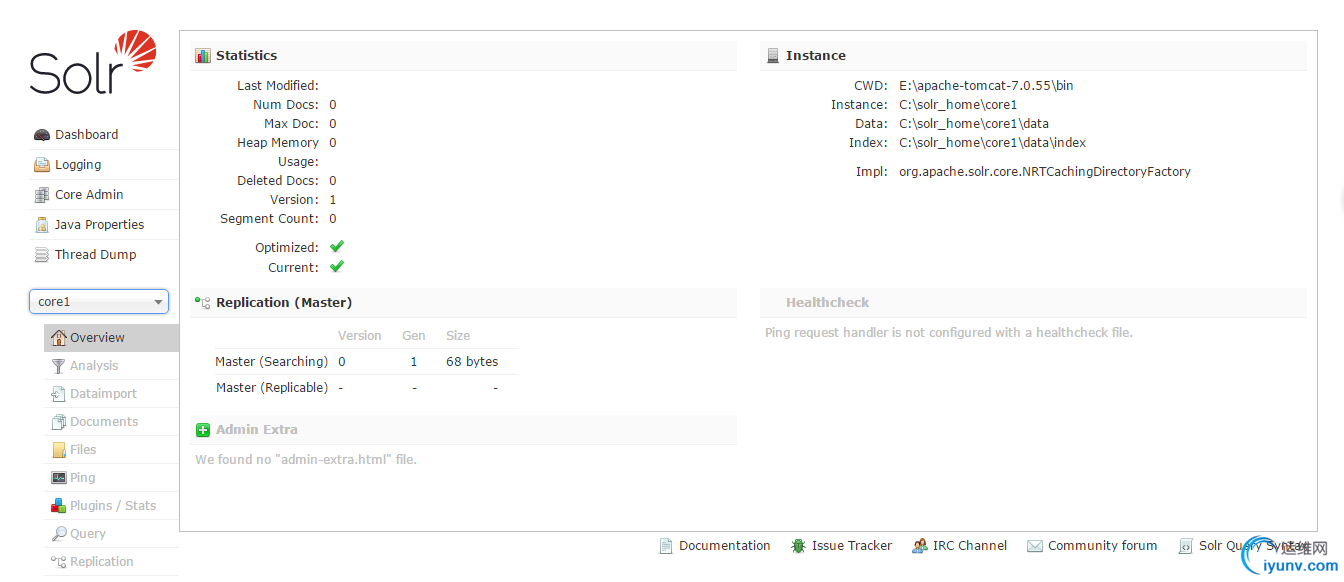Click the Dataimport document icon

coord(59,394)
